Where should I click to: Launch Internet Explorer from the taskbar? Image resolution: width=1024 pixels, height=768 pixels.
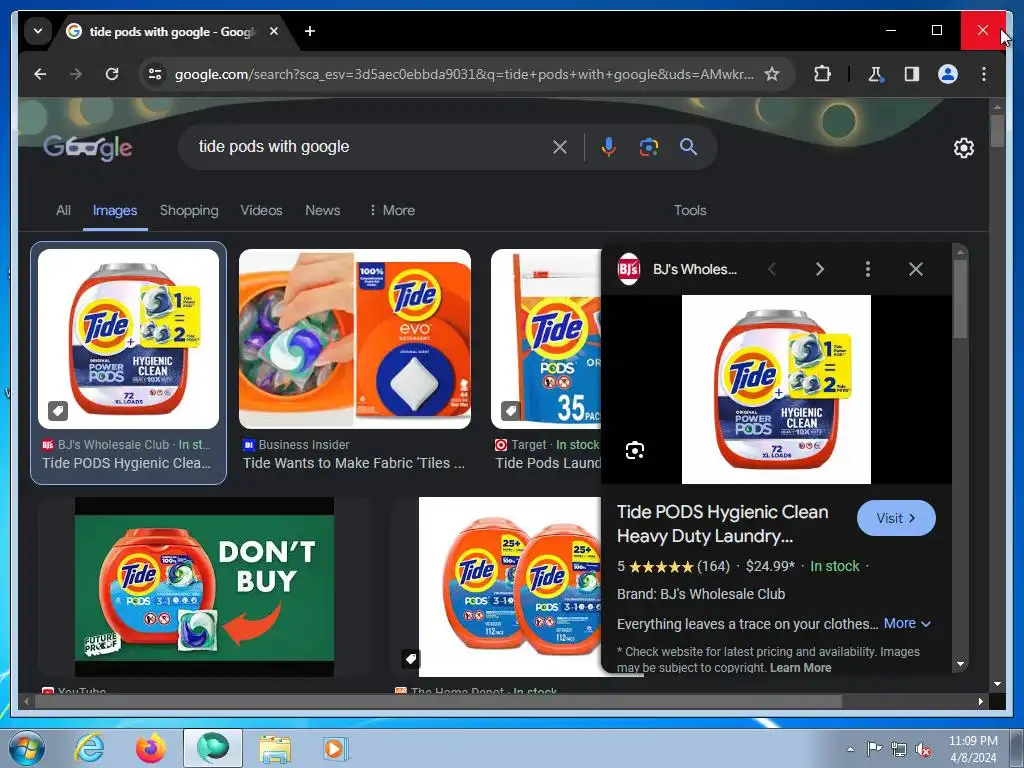88,748
